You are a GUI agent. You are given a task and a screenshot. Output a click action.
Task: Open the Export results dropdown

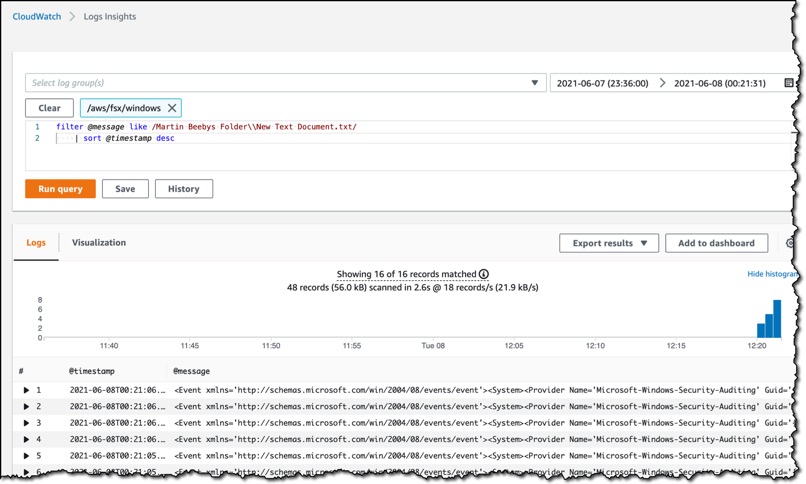pyautogui.click(x=609, y=243)
